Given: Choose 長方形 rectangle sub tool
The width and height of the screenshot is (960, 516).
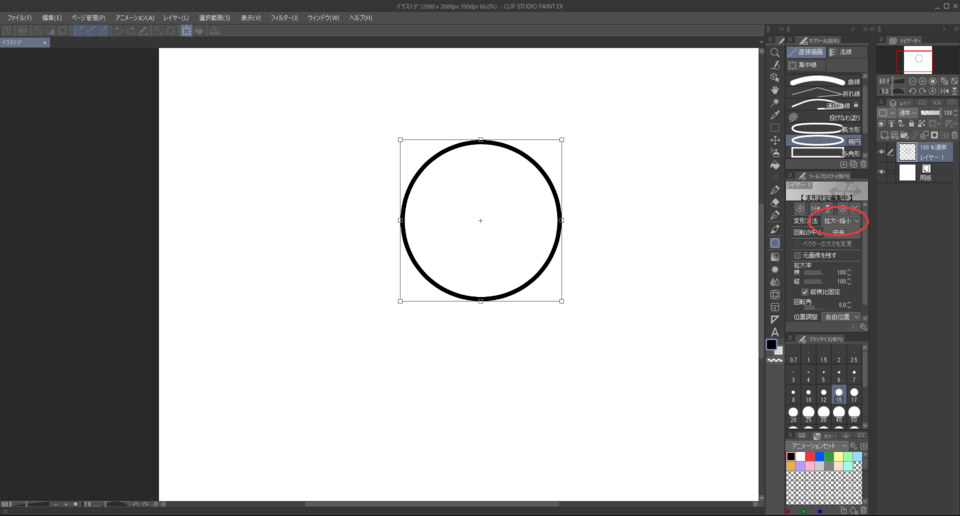Looking at the screenshot, I should pos(824,129).
